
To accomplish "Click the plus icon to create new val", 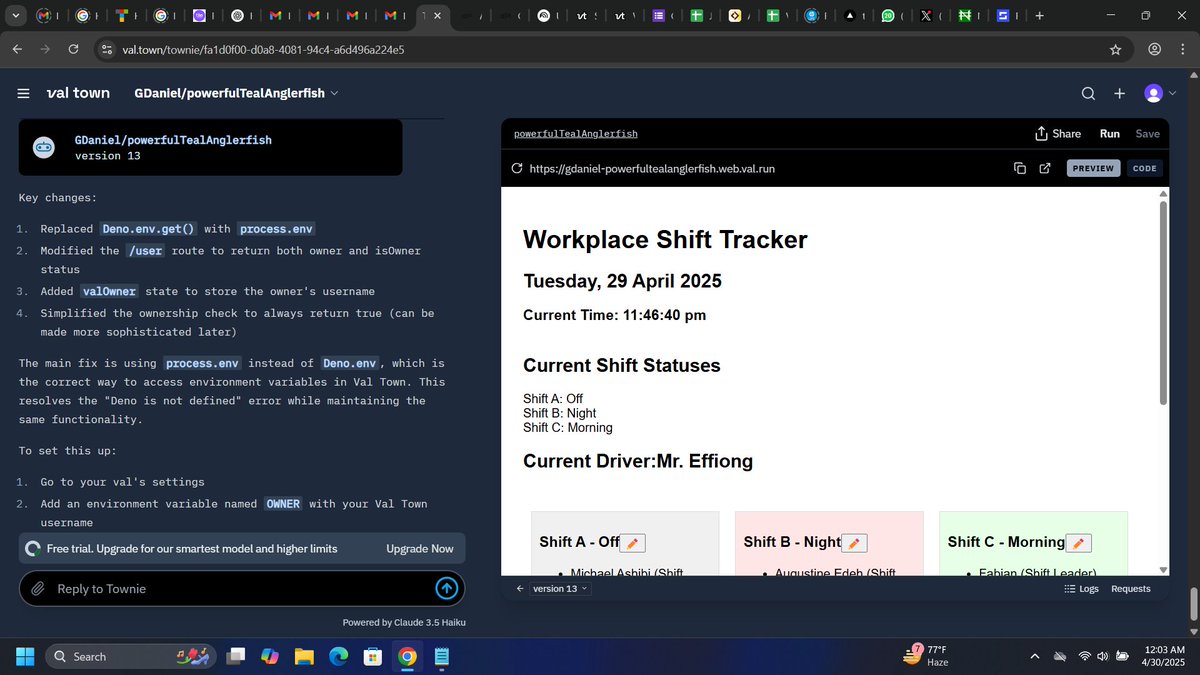I will 1120,93.
